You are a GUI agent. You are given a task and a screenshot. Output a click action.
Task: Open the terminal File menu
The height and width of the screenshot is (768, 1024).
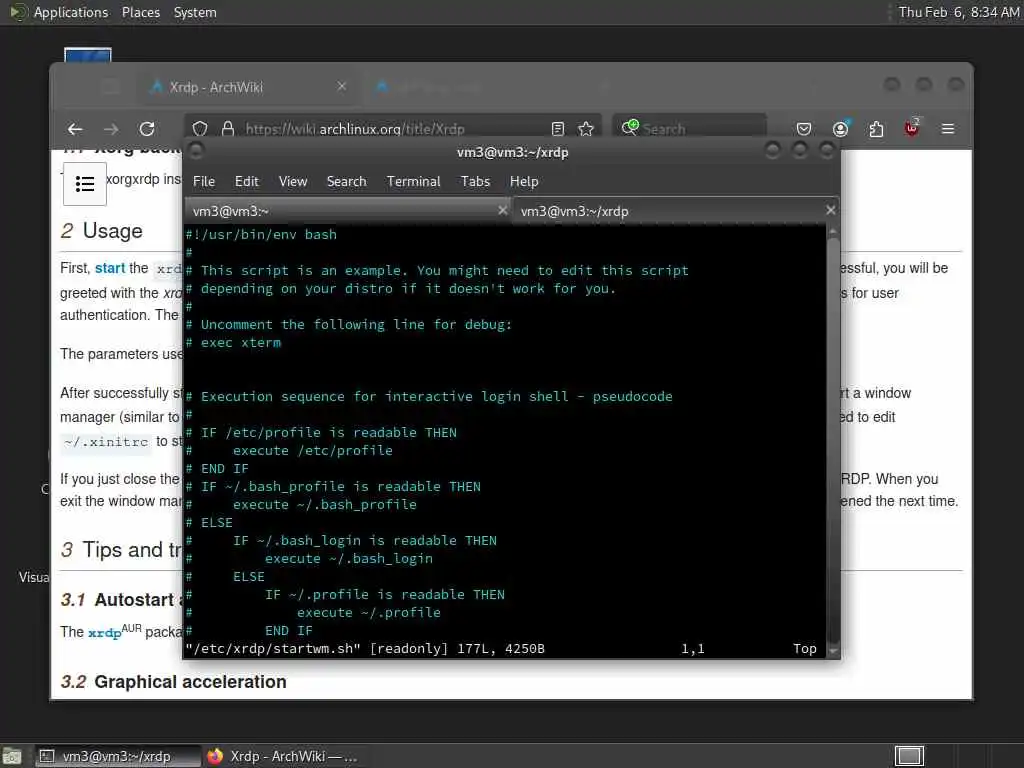[x=204, y=182]
